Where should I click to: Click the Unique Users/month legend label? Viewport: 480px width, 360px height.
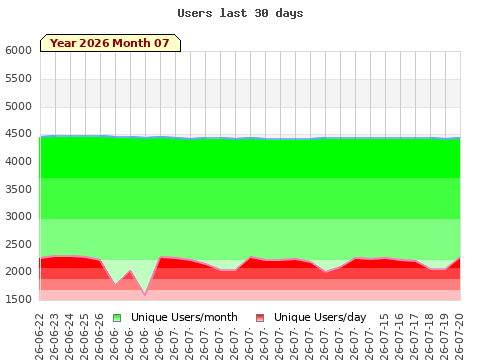(x=184, y=317)
